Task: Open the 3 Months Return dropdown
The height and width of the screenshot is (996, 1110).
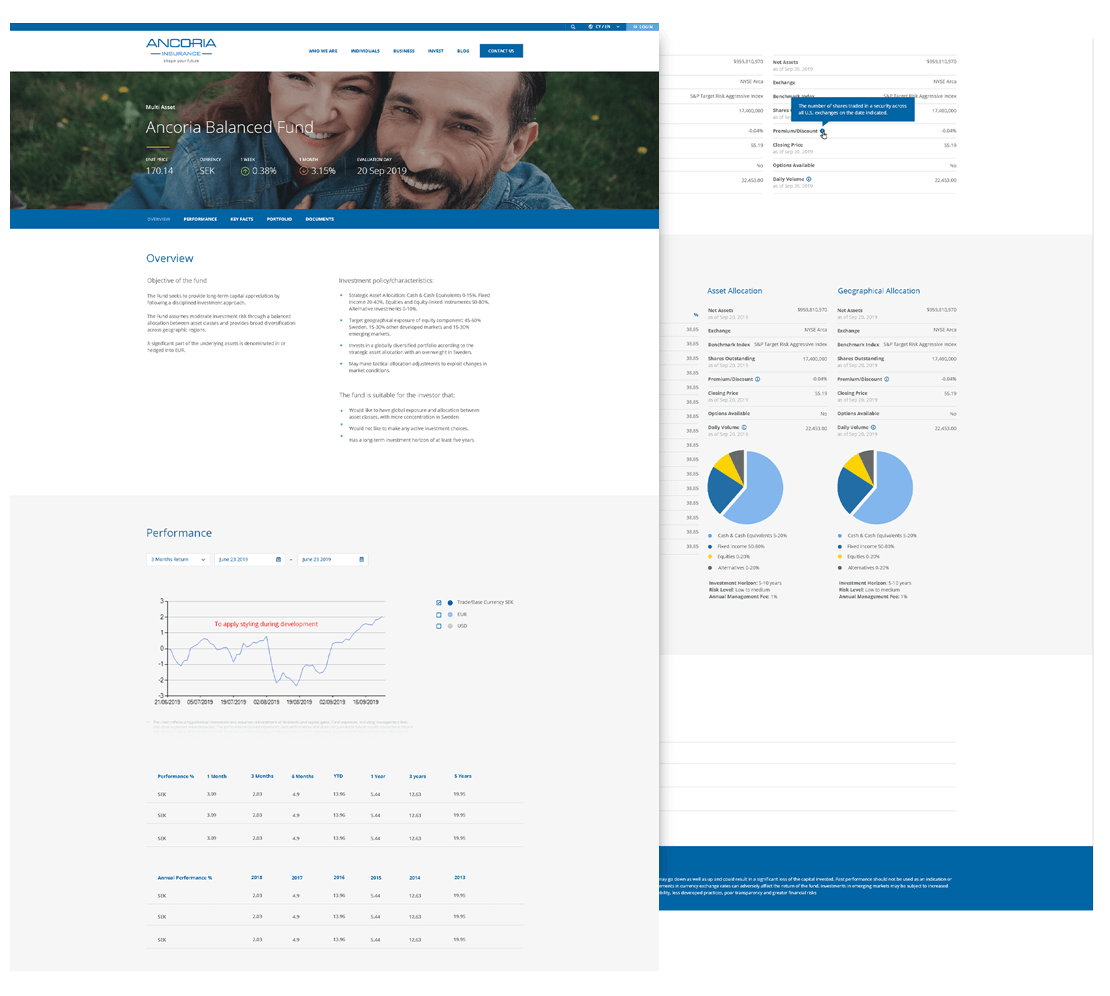Action: coord(178,560)
